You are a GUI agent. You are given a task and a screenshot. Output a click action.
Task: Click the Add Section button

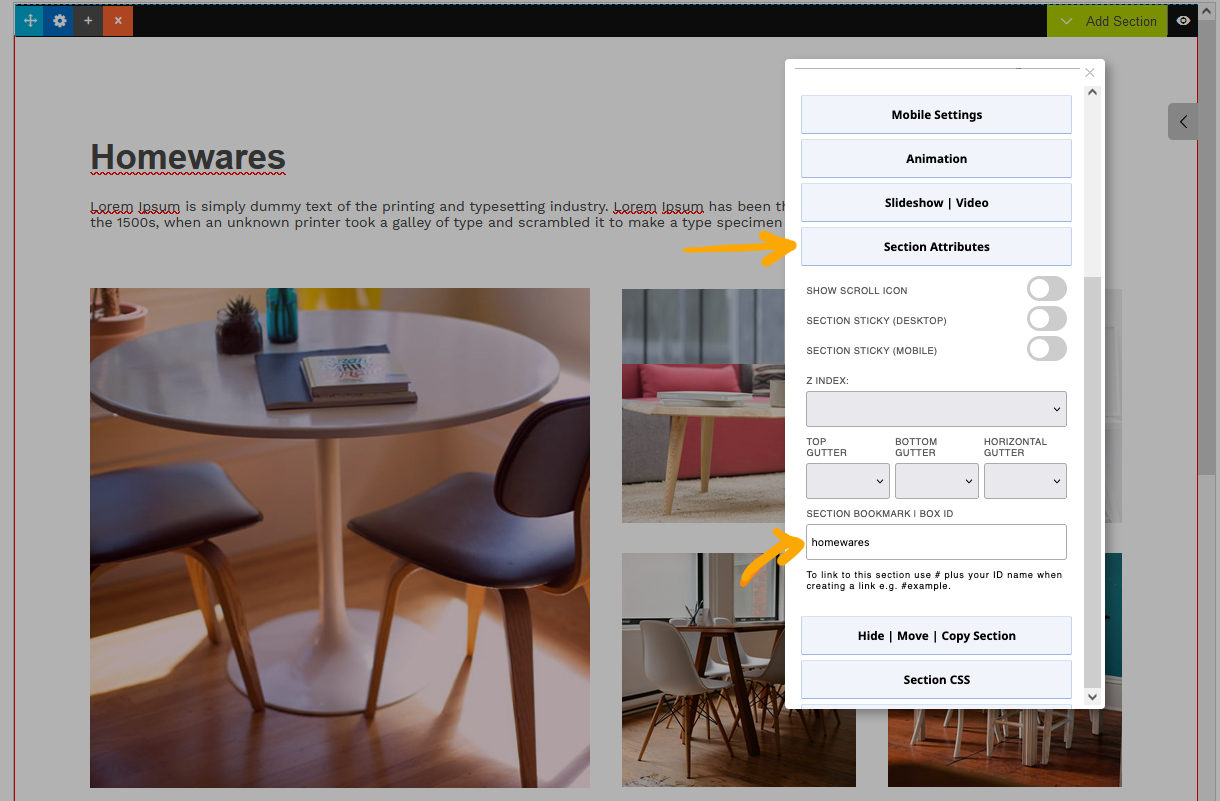click(x=1107, y=21)
